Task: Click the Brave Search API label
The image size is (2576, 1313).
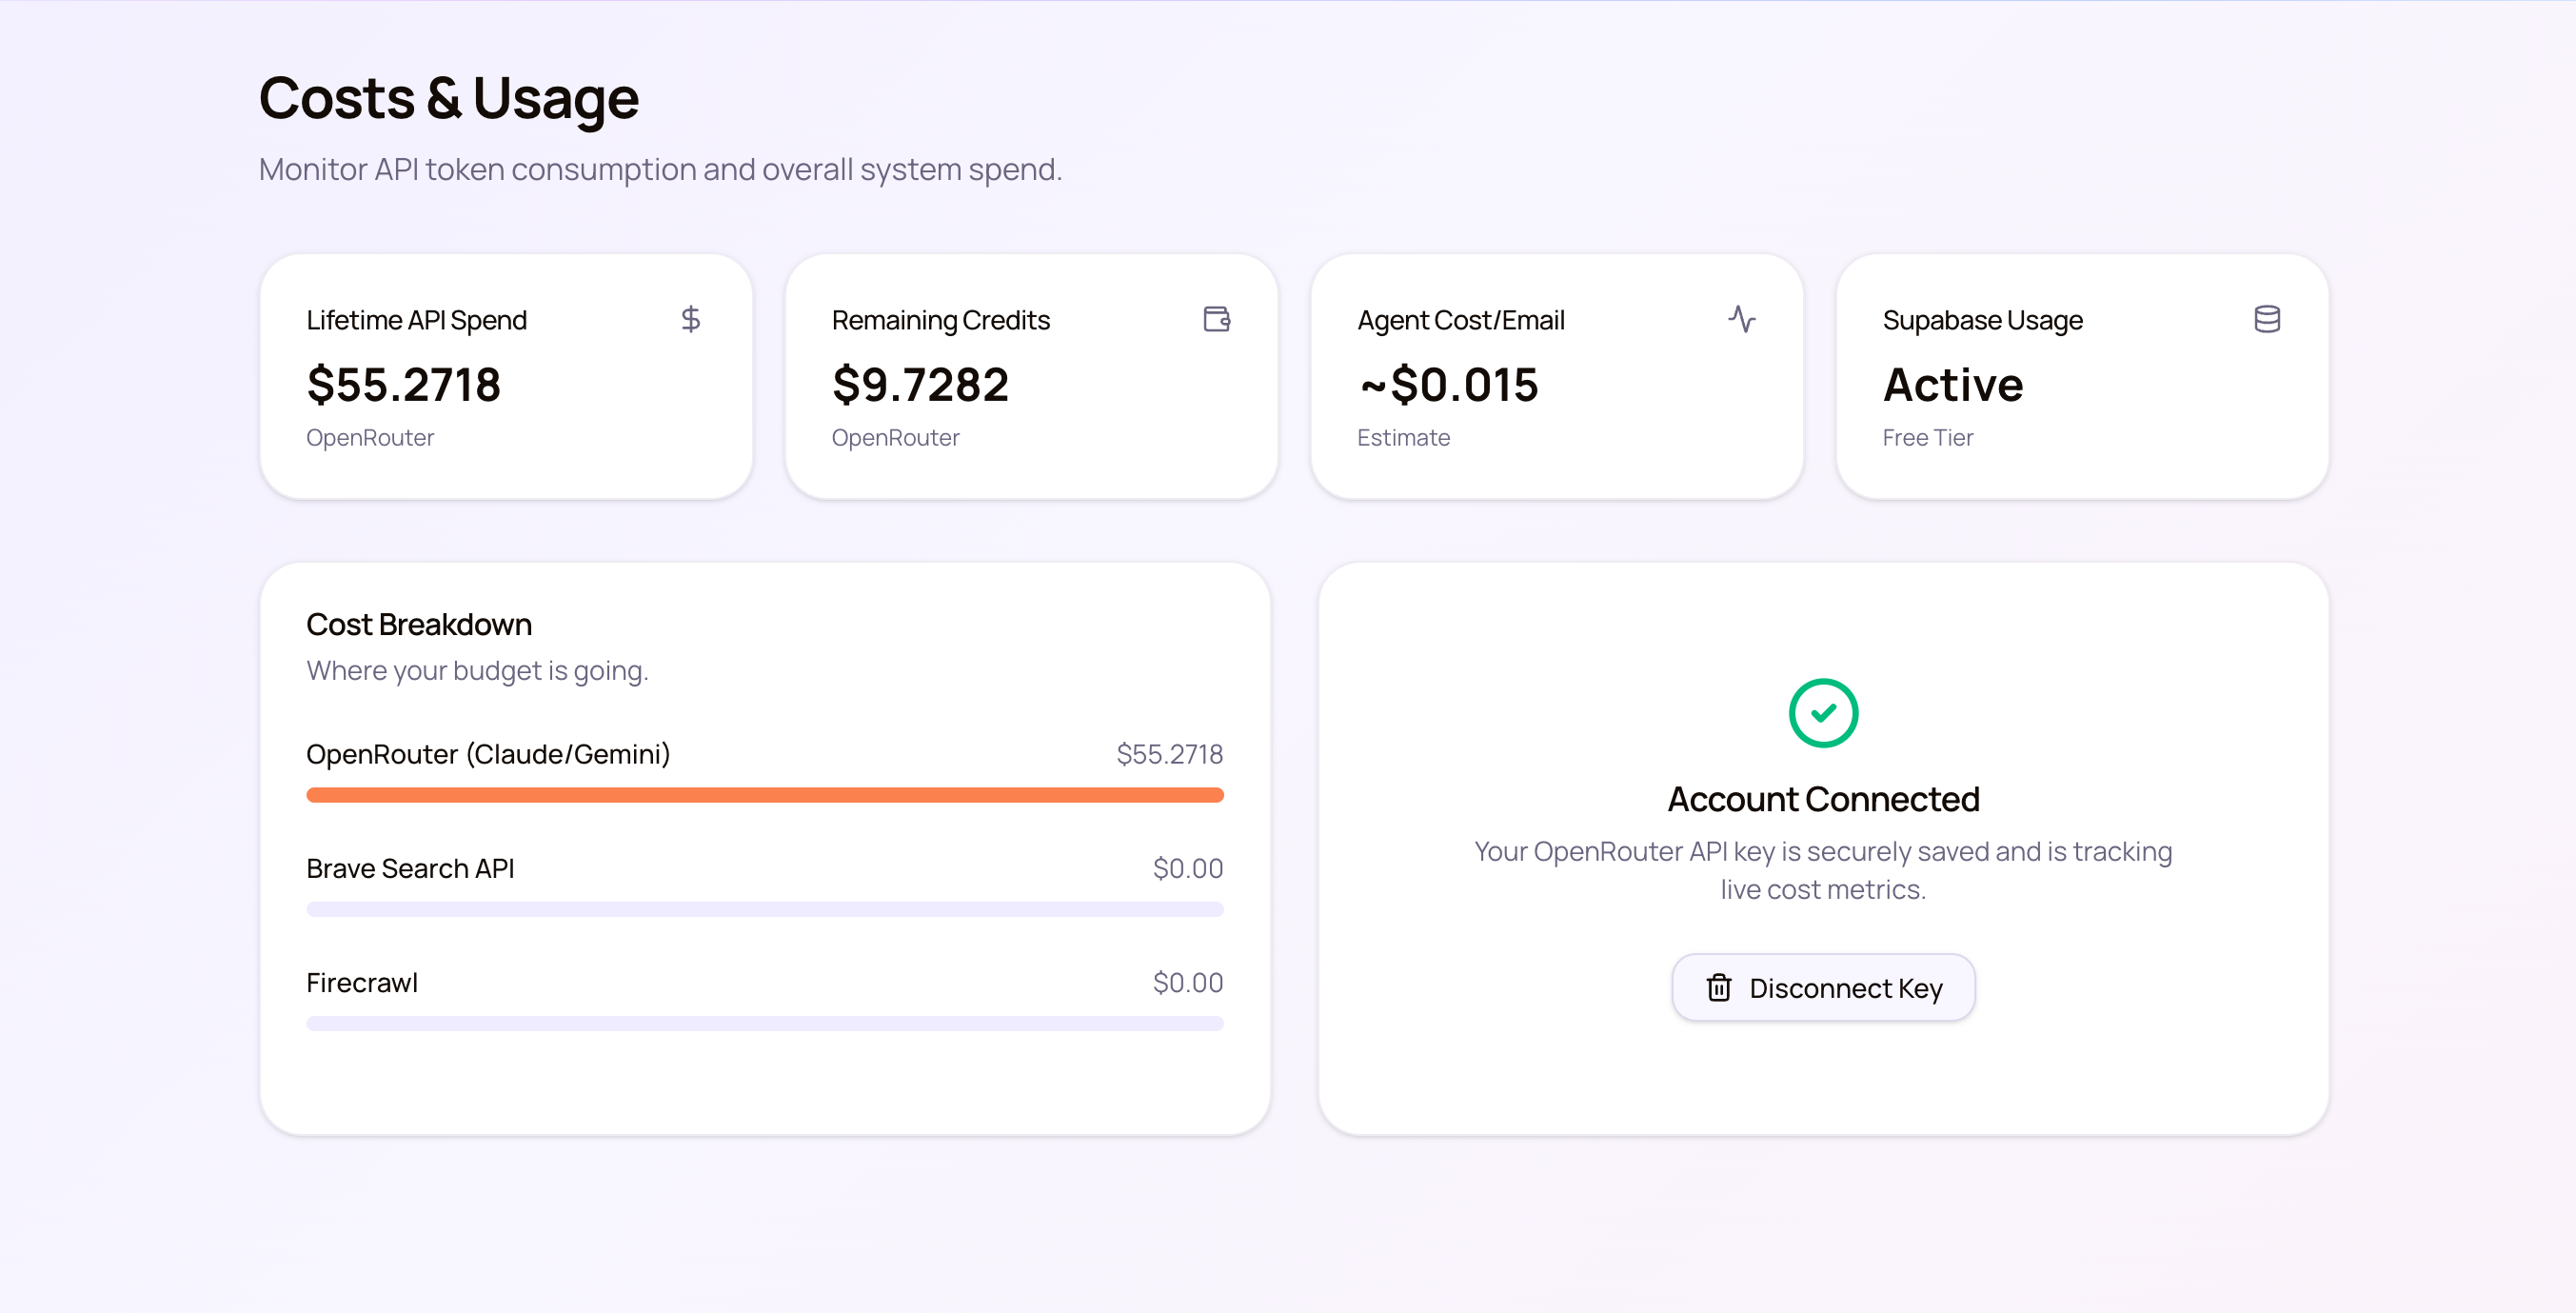Action: pyautogui.click(x=410, y=868)
